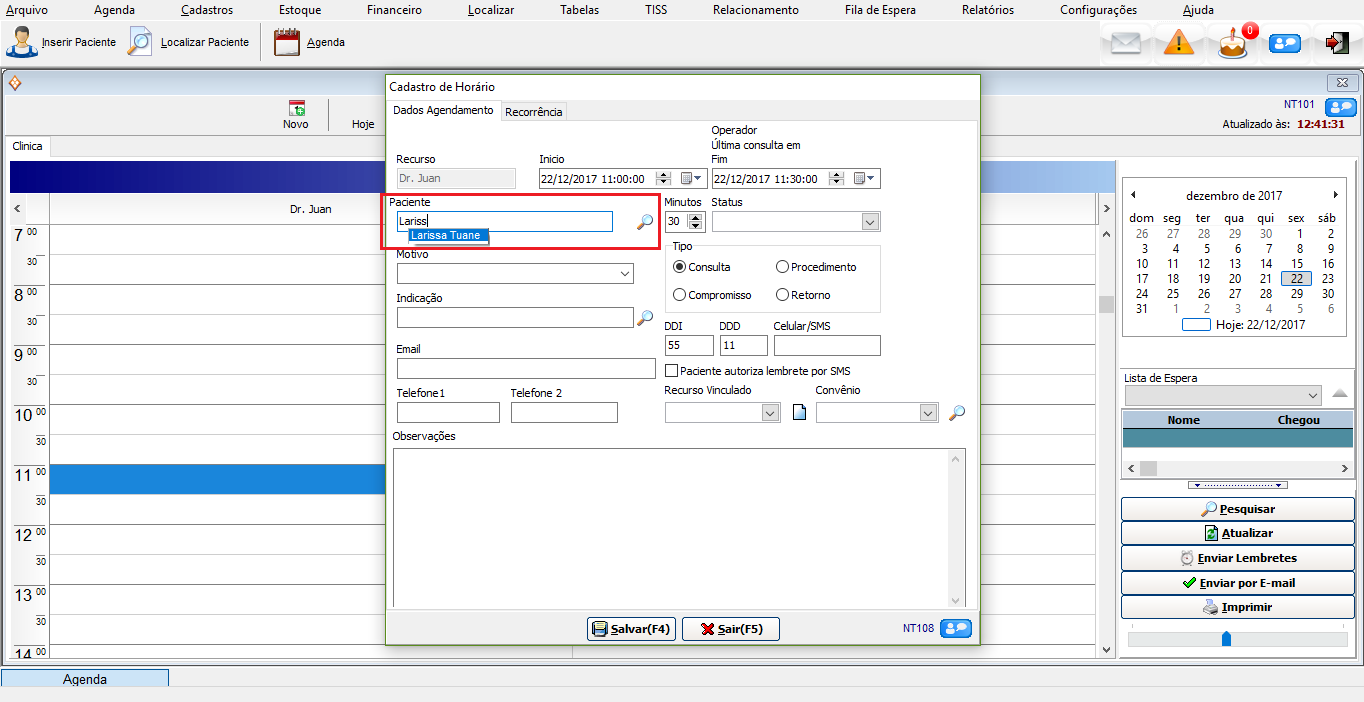Select the Larissa Tuane autocomplete suggestion
1364x702 pixels.
click(447, 236)
